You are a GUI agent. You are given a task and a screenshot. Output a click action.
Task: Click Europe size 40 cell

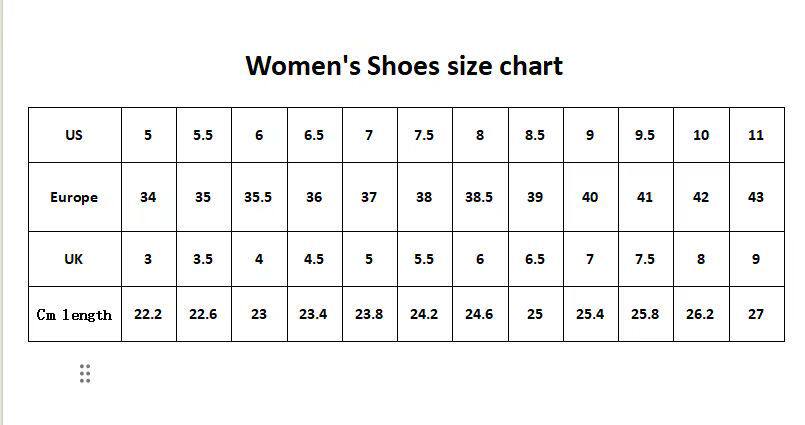click(x=590, y=197)
